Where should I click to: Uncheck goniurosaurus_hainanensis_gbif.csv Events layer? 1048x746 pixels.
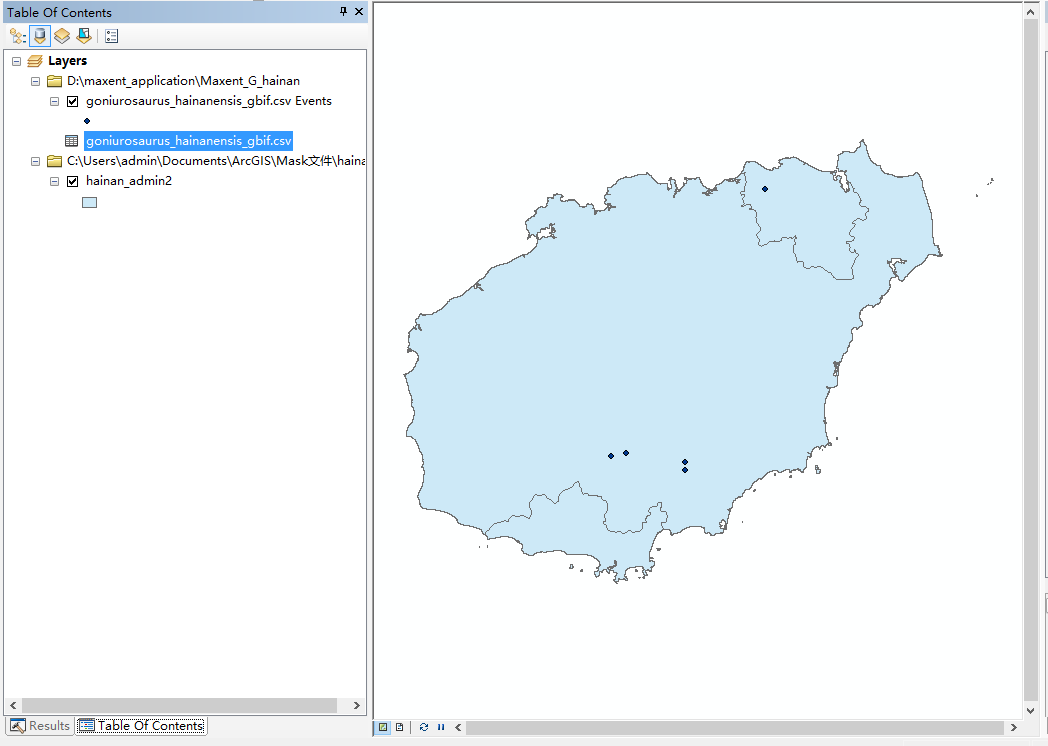tap(73, 102)
